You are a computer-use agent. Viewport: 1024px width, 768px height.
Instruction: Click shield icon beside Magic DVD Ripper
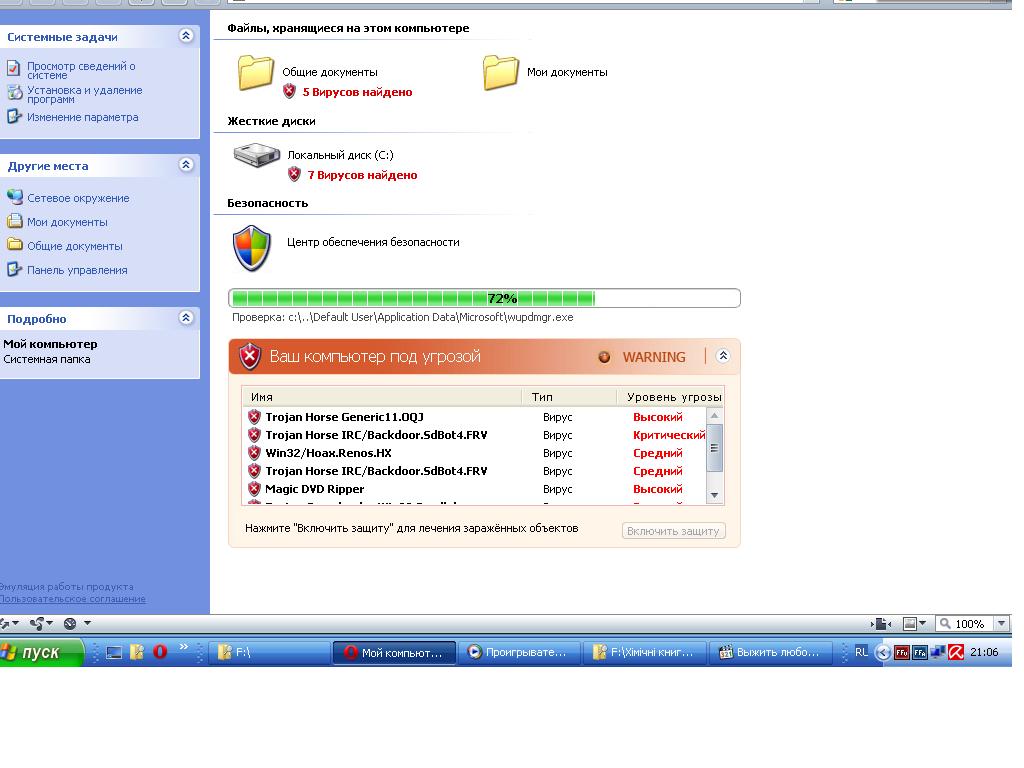tap(254, 489)
